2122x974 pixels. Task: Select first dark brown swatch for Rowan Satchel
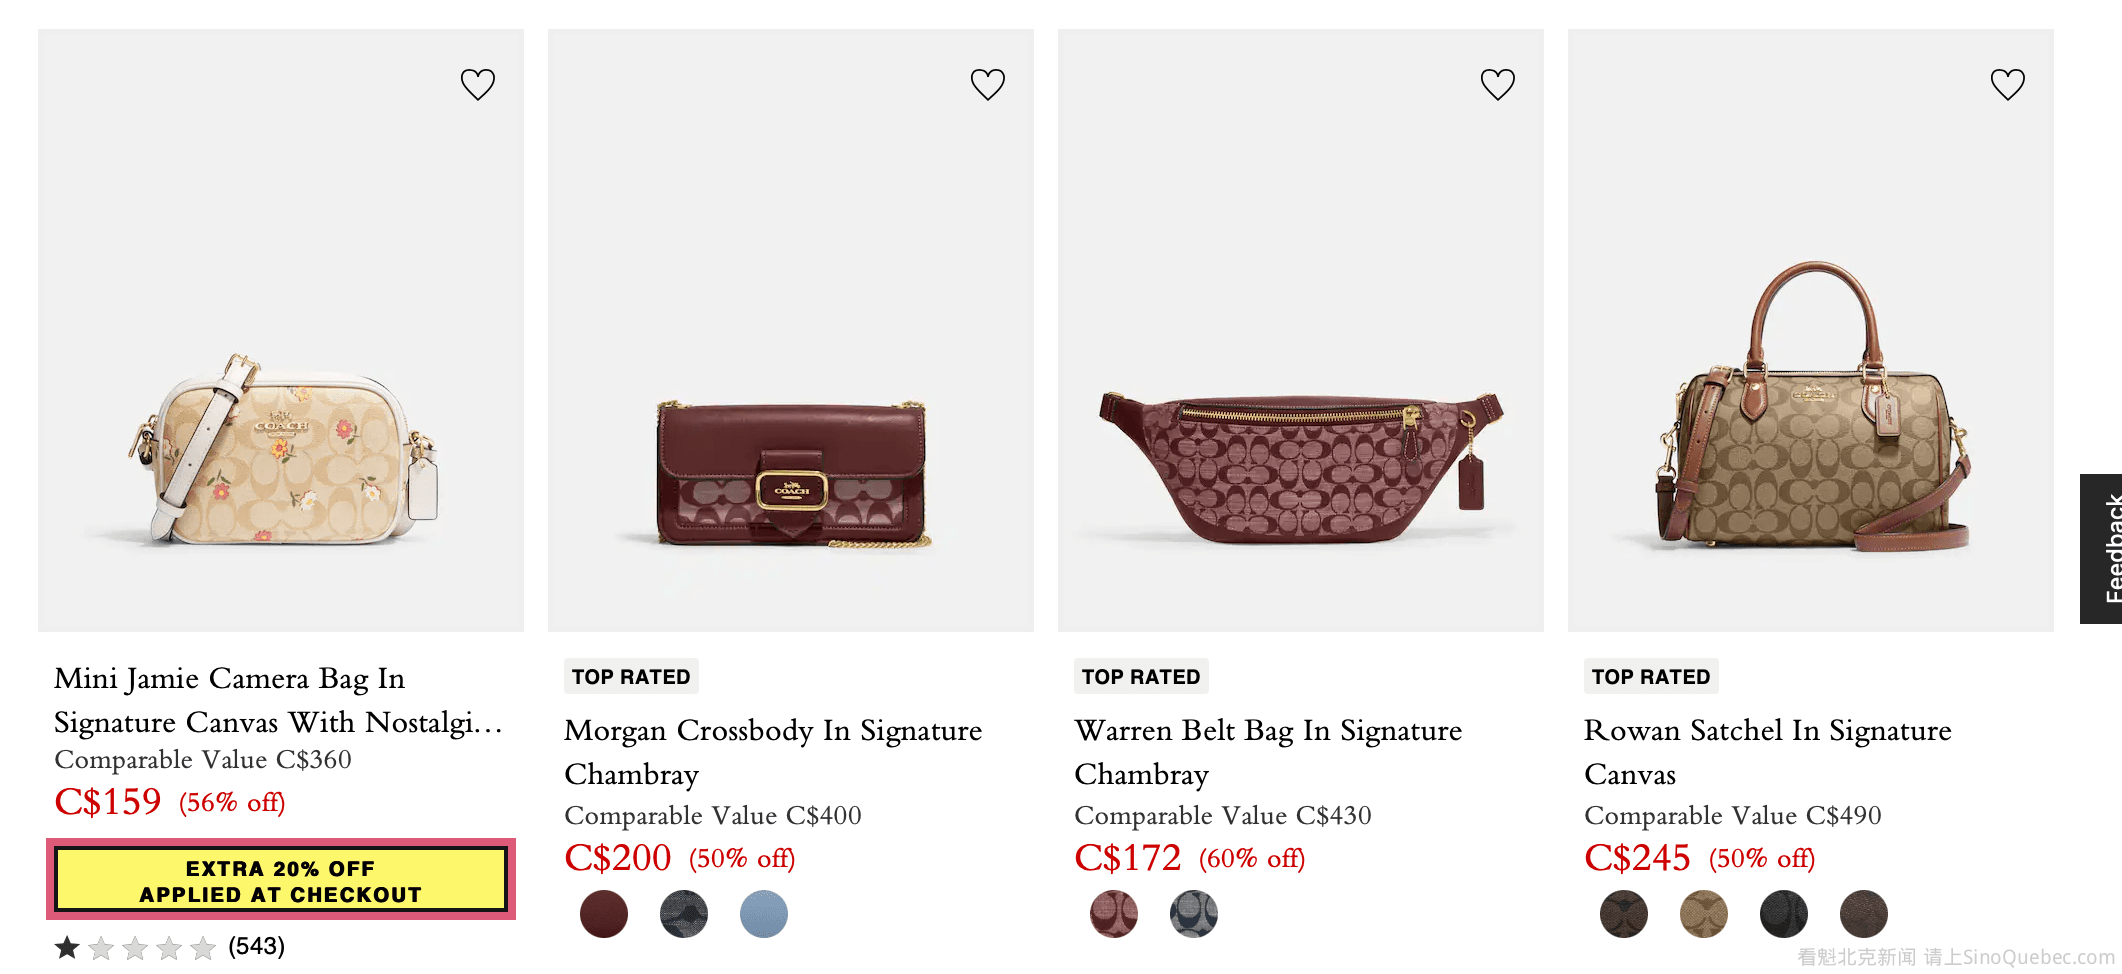coord(1624,914)
